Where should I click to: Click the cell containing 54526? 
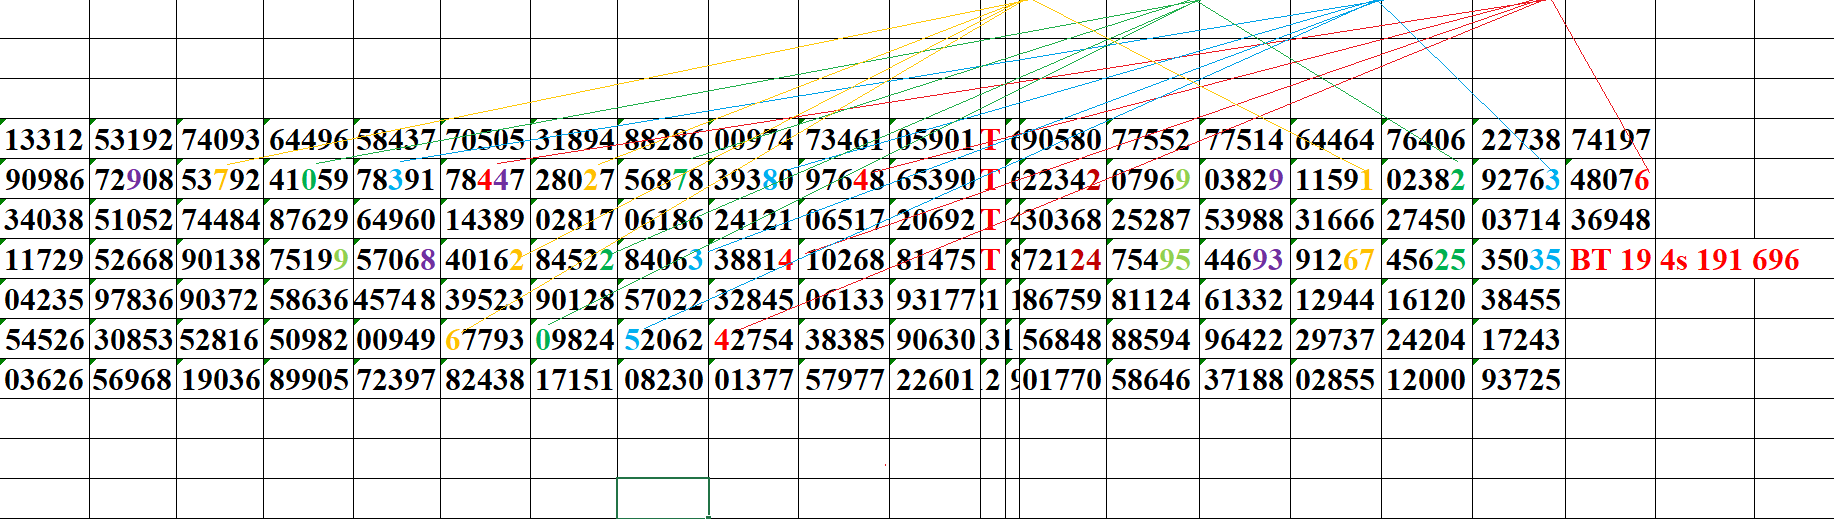click(45, 339)
